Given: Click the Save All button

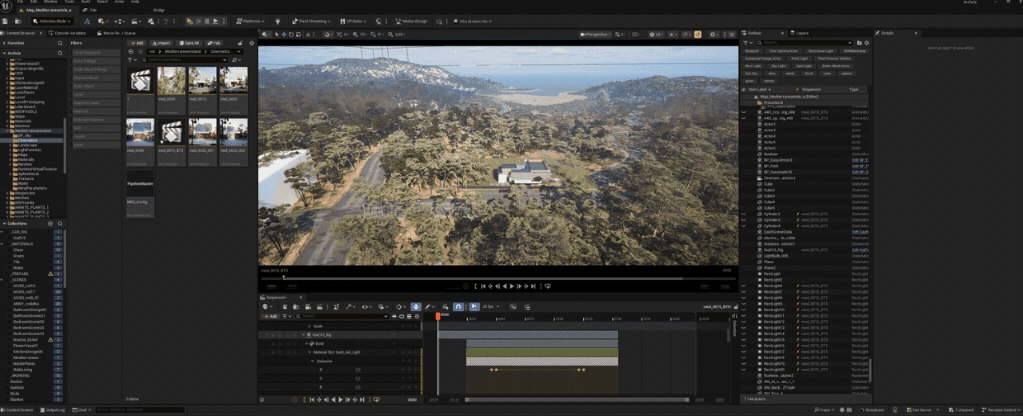Looking at the screenshot, I should [189, 43].
